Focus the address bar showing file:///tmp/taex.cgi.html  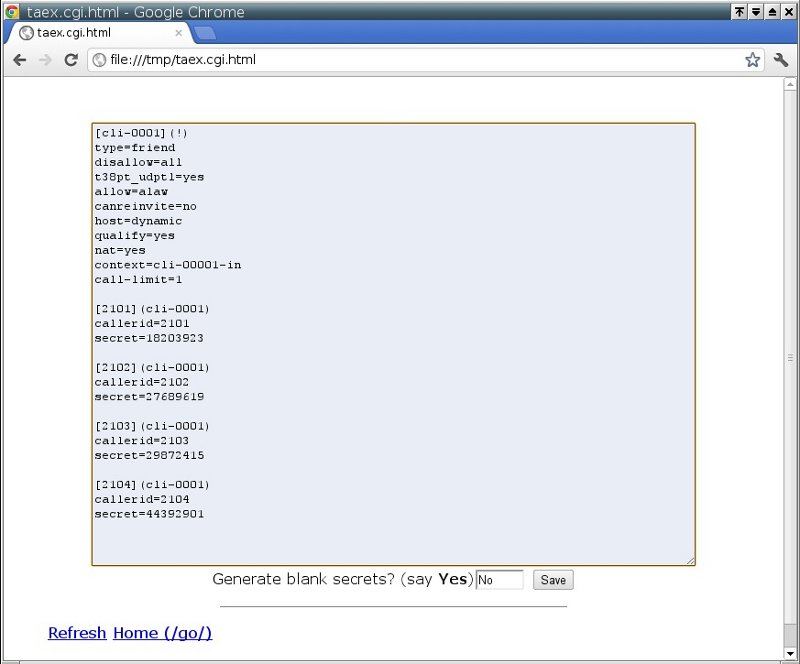point(420,60)
